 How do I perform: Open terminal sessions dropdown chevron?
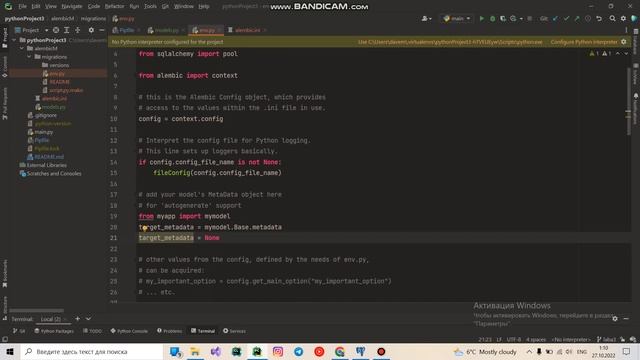point(88,319)
